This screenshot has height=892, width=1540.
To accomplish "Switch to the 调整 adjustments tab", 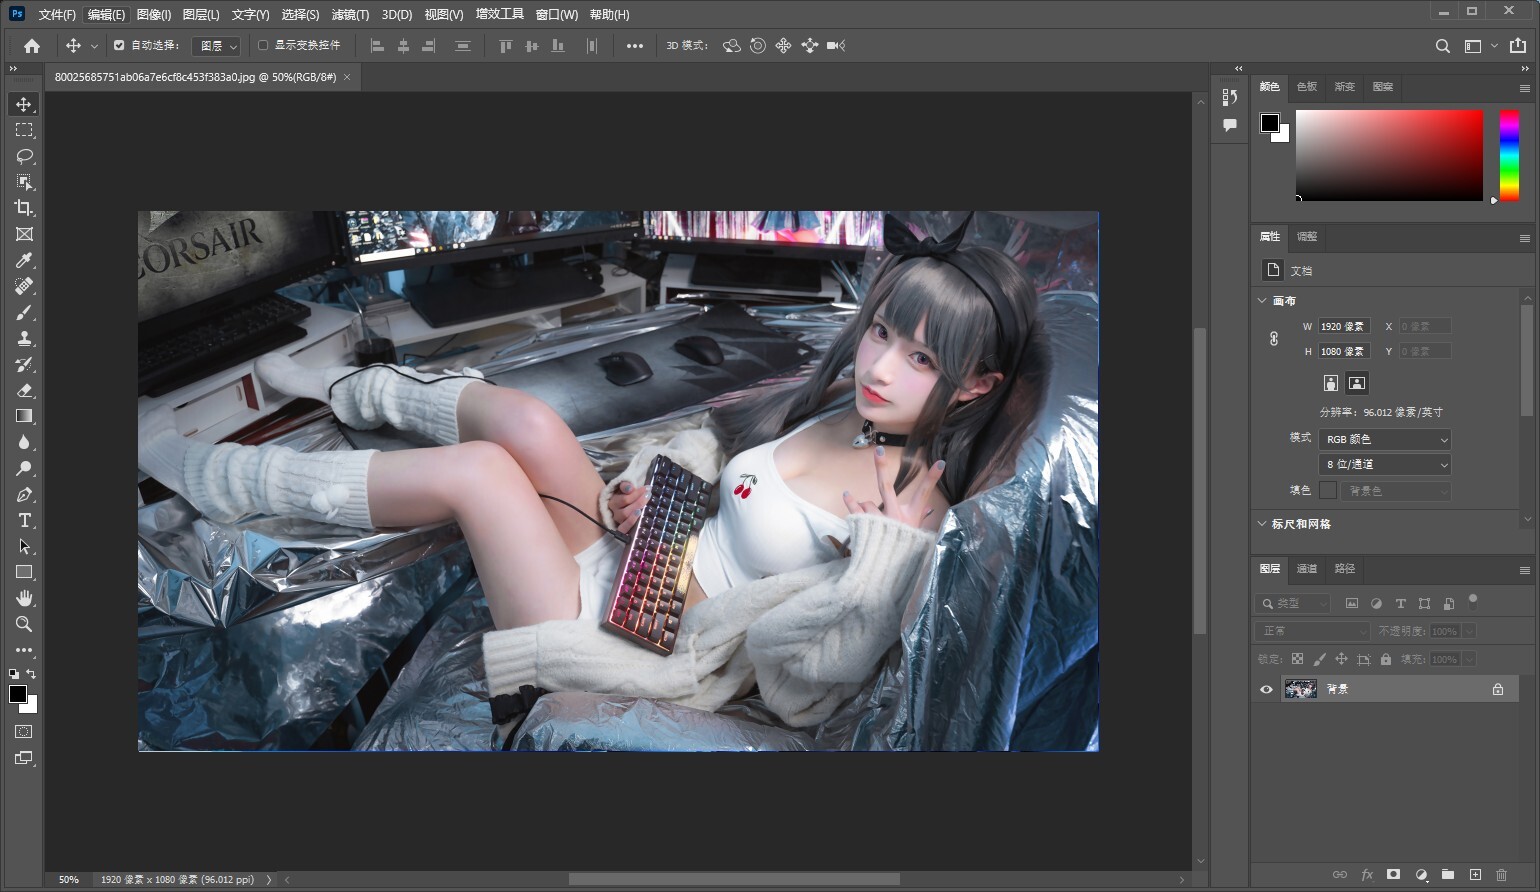I will (1307, 236).
